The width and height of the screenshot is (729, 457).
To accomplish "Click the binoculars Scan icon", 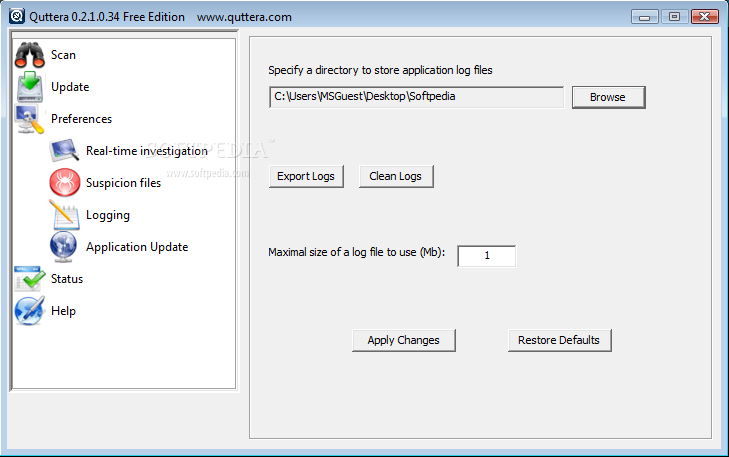I will tap(30, 55).
